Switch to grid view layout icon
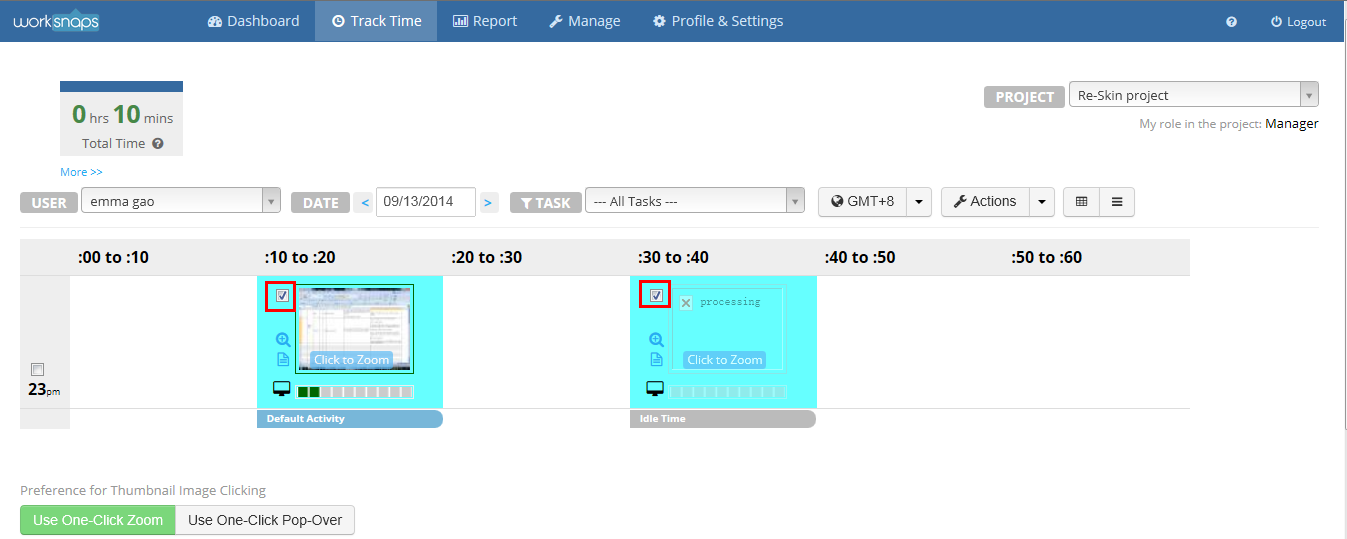 pyautogui.click(x=1081, y=202)
